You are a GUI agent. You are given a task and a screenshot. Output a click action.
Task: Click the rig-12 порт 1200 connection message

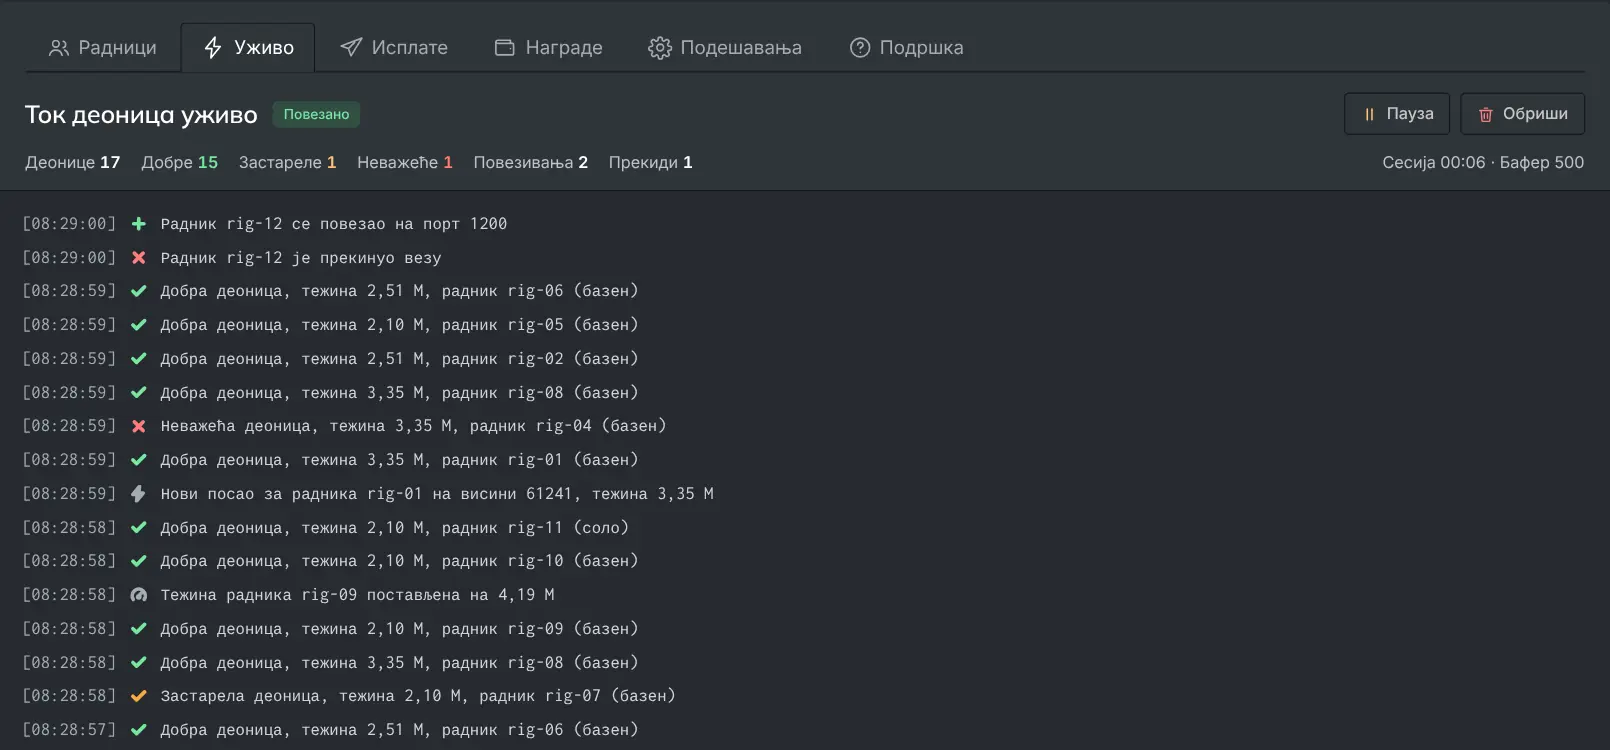coord(334,224)
